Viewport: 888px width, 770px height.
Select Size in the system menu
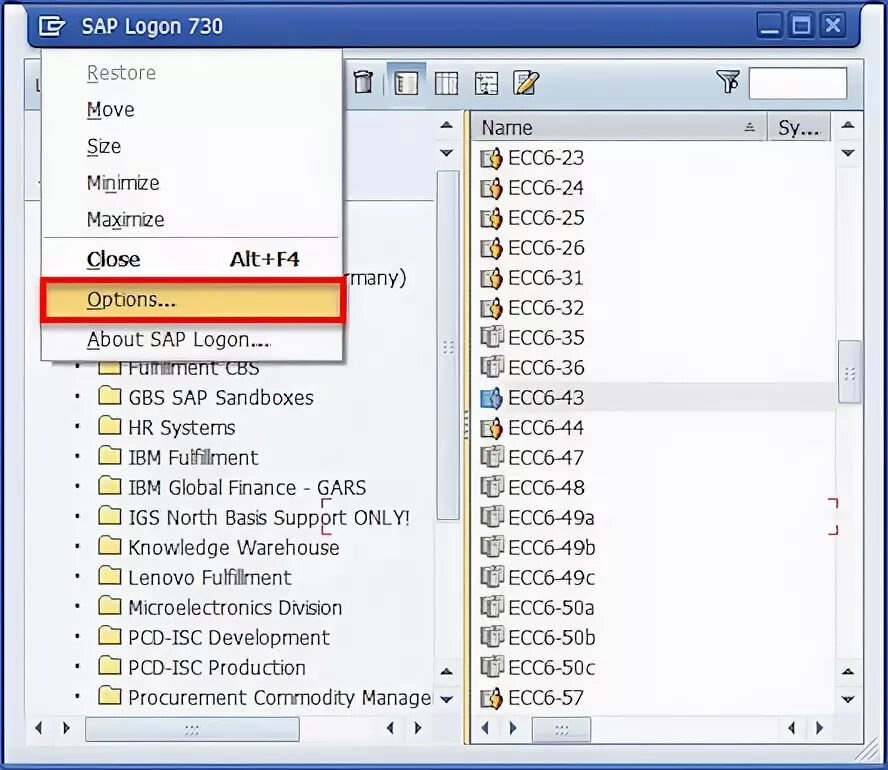[193, 146]
